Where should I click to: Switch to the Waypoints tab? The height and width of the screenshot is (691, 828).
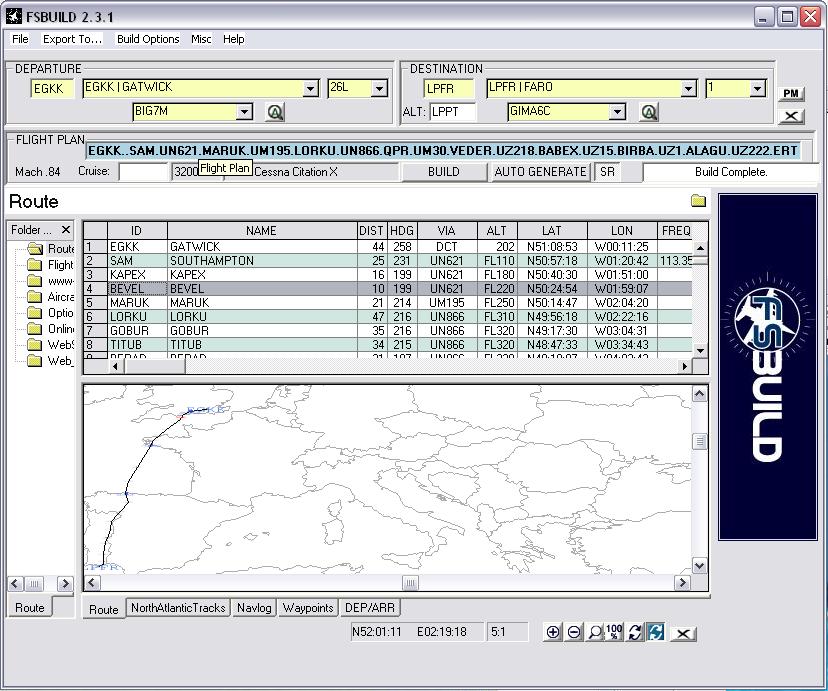pyautogui.click(x=308, y=608)
